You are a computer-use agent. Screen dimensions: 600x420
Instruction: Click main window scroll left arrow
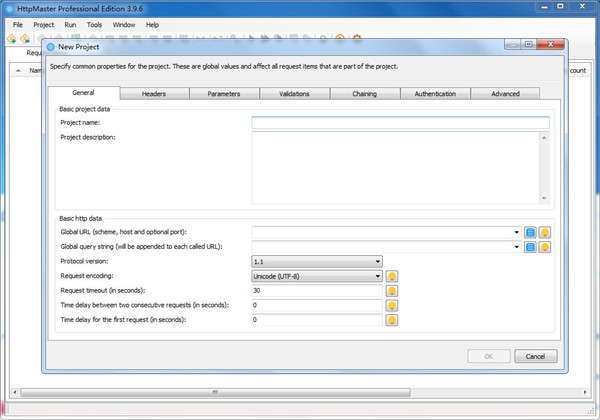pos(15,392)
